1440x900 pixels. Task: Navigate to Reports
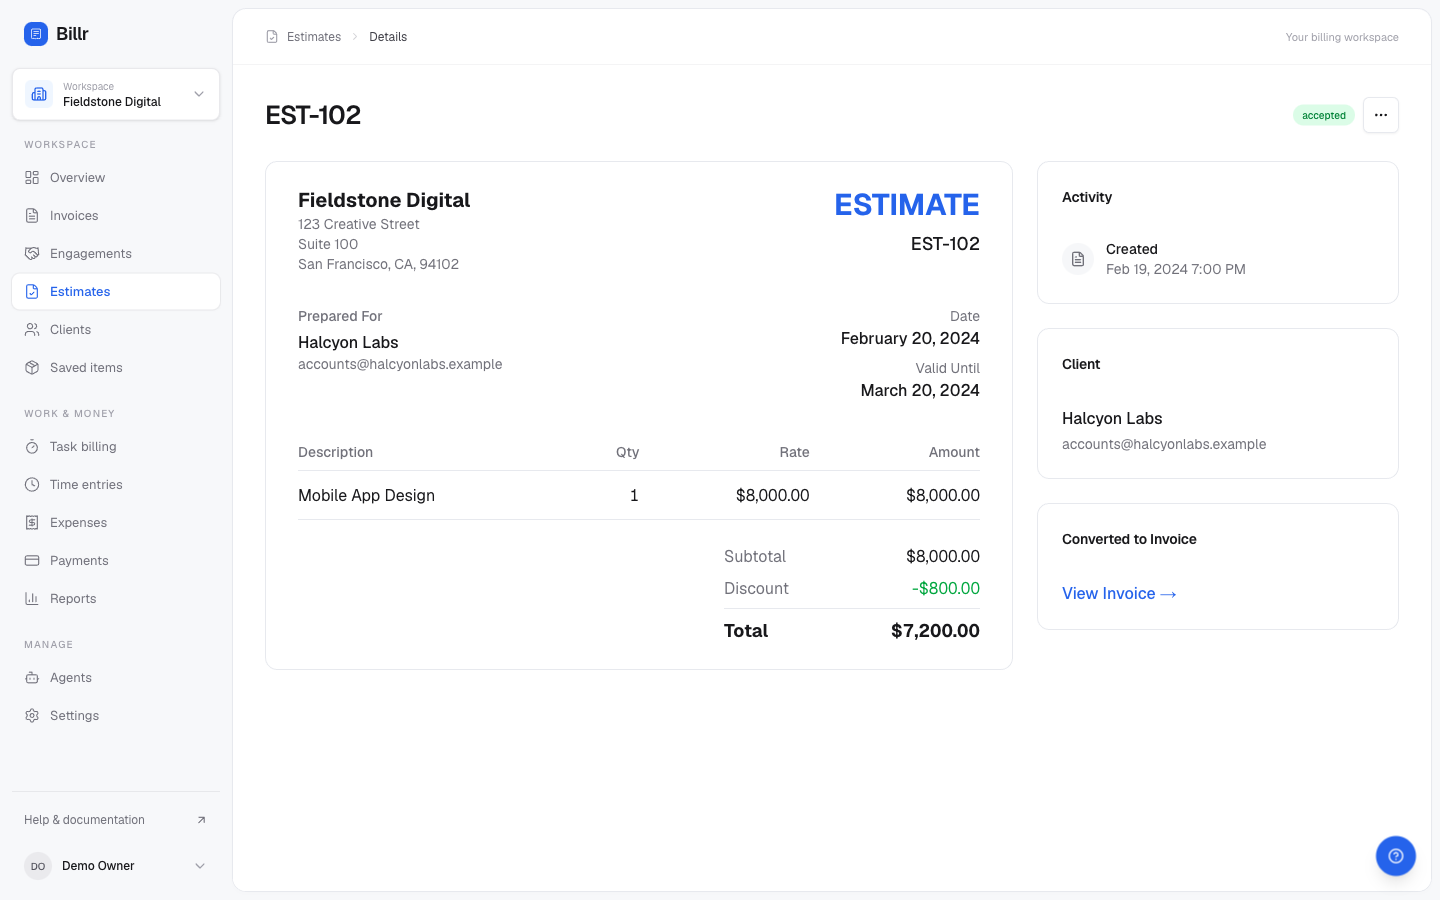116,599
